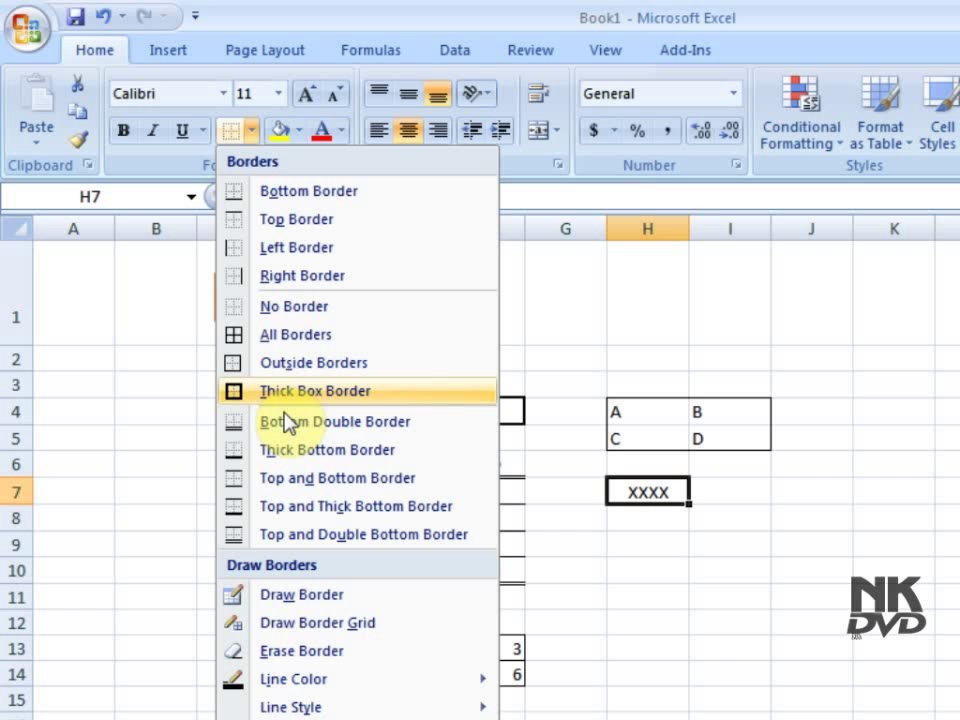Select cell H7 containing XXXX
This screenshot has height=720, width=960.
click(648, 492)
